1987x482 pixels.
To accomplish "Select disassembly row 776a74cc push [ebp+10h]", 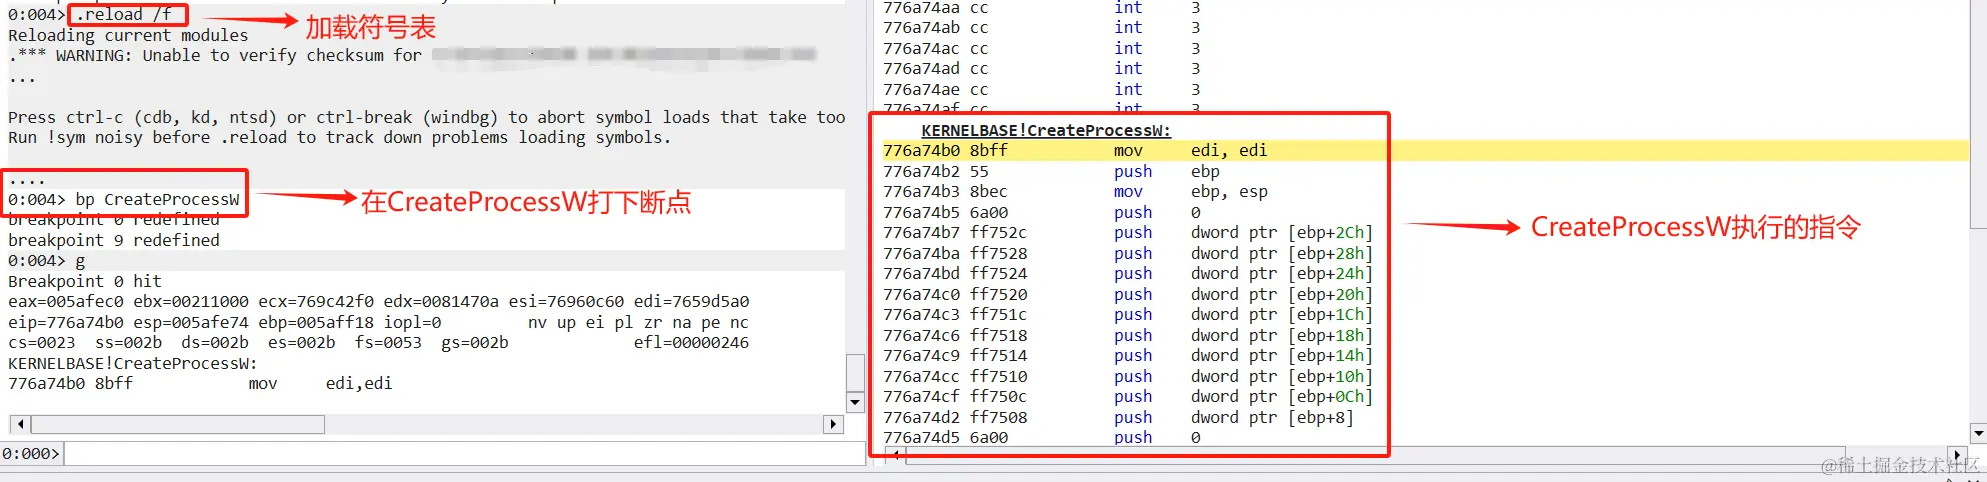I will click(x=1128, y=376).
